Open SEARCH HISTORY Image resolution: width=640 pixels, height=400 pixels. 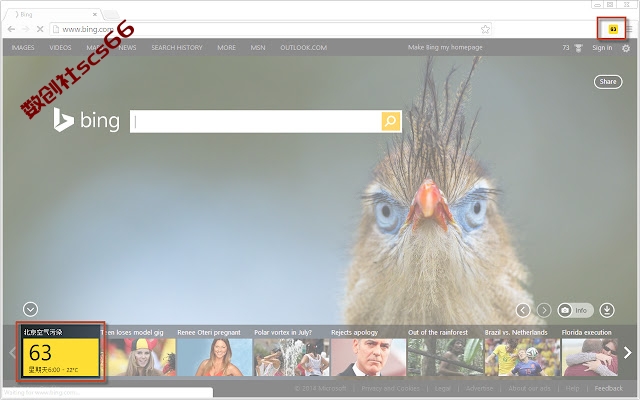[x=177, y=48]
